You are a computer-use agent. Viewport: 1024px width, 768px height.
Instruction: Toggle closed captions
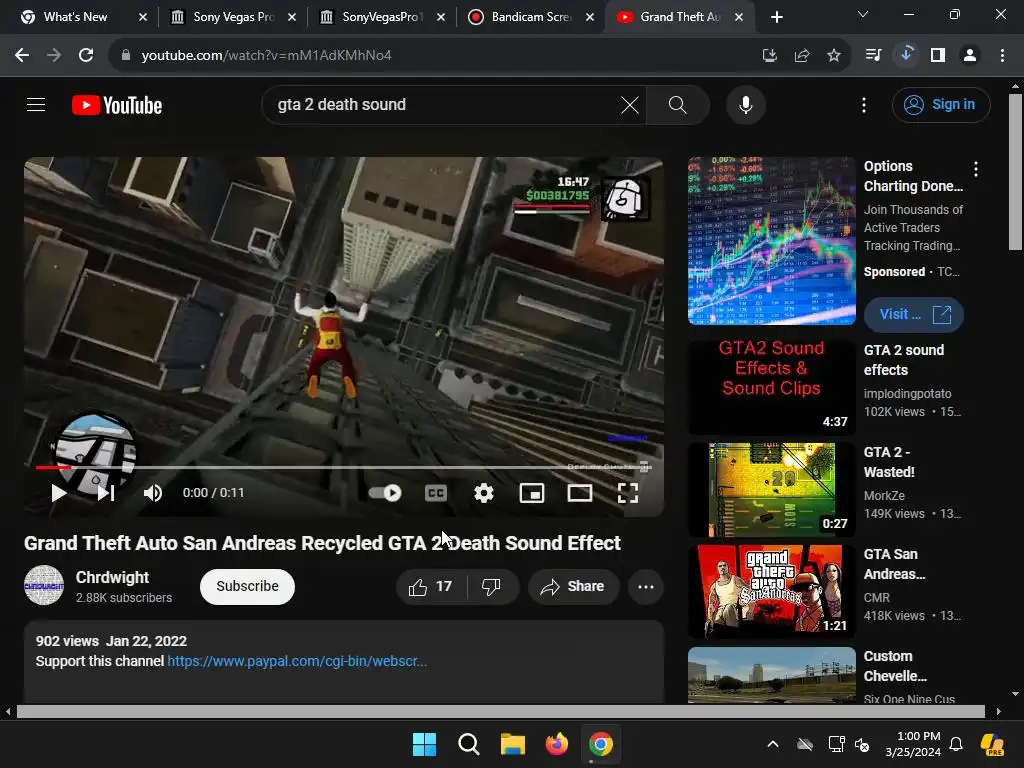[436, 493]
